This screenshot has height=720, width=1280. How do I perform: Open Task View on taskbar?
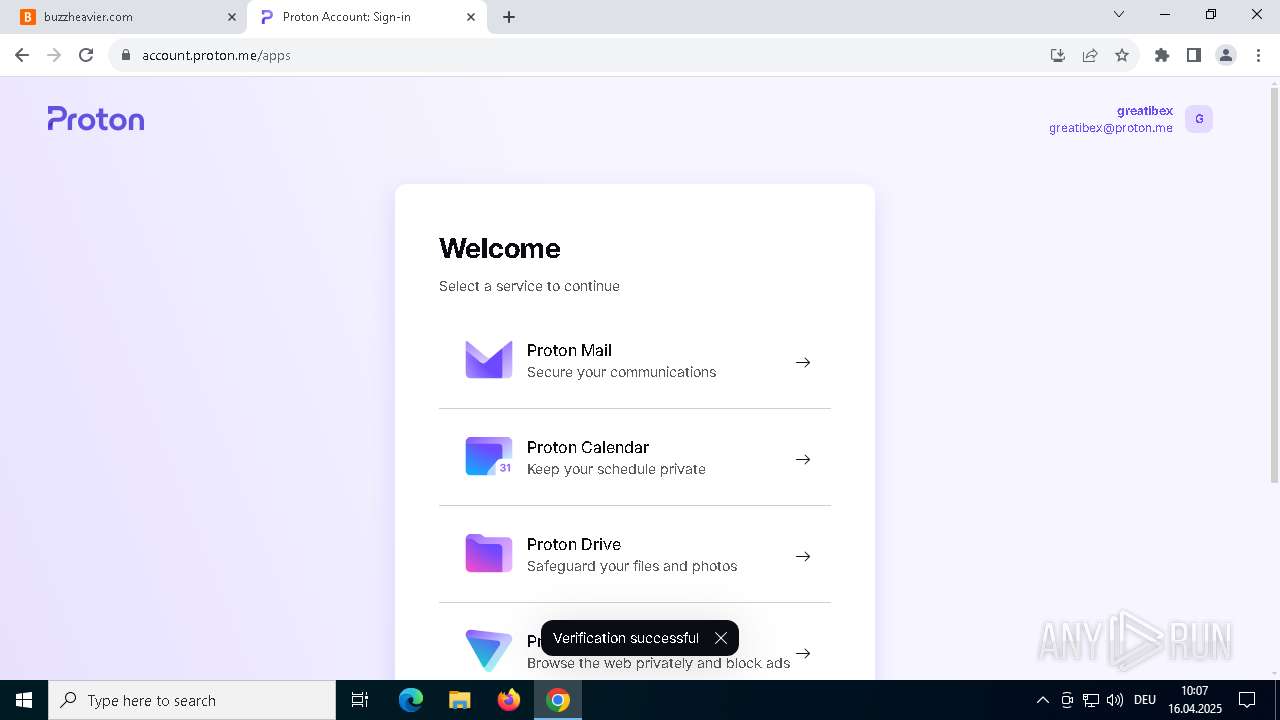tap(360, 700)
